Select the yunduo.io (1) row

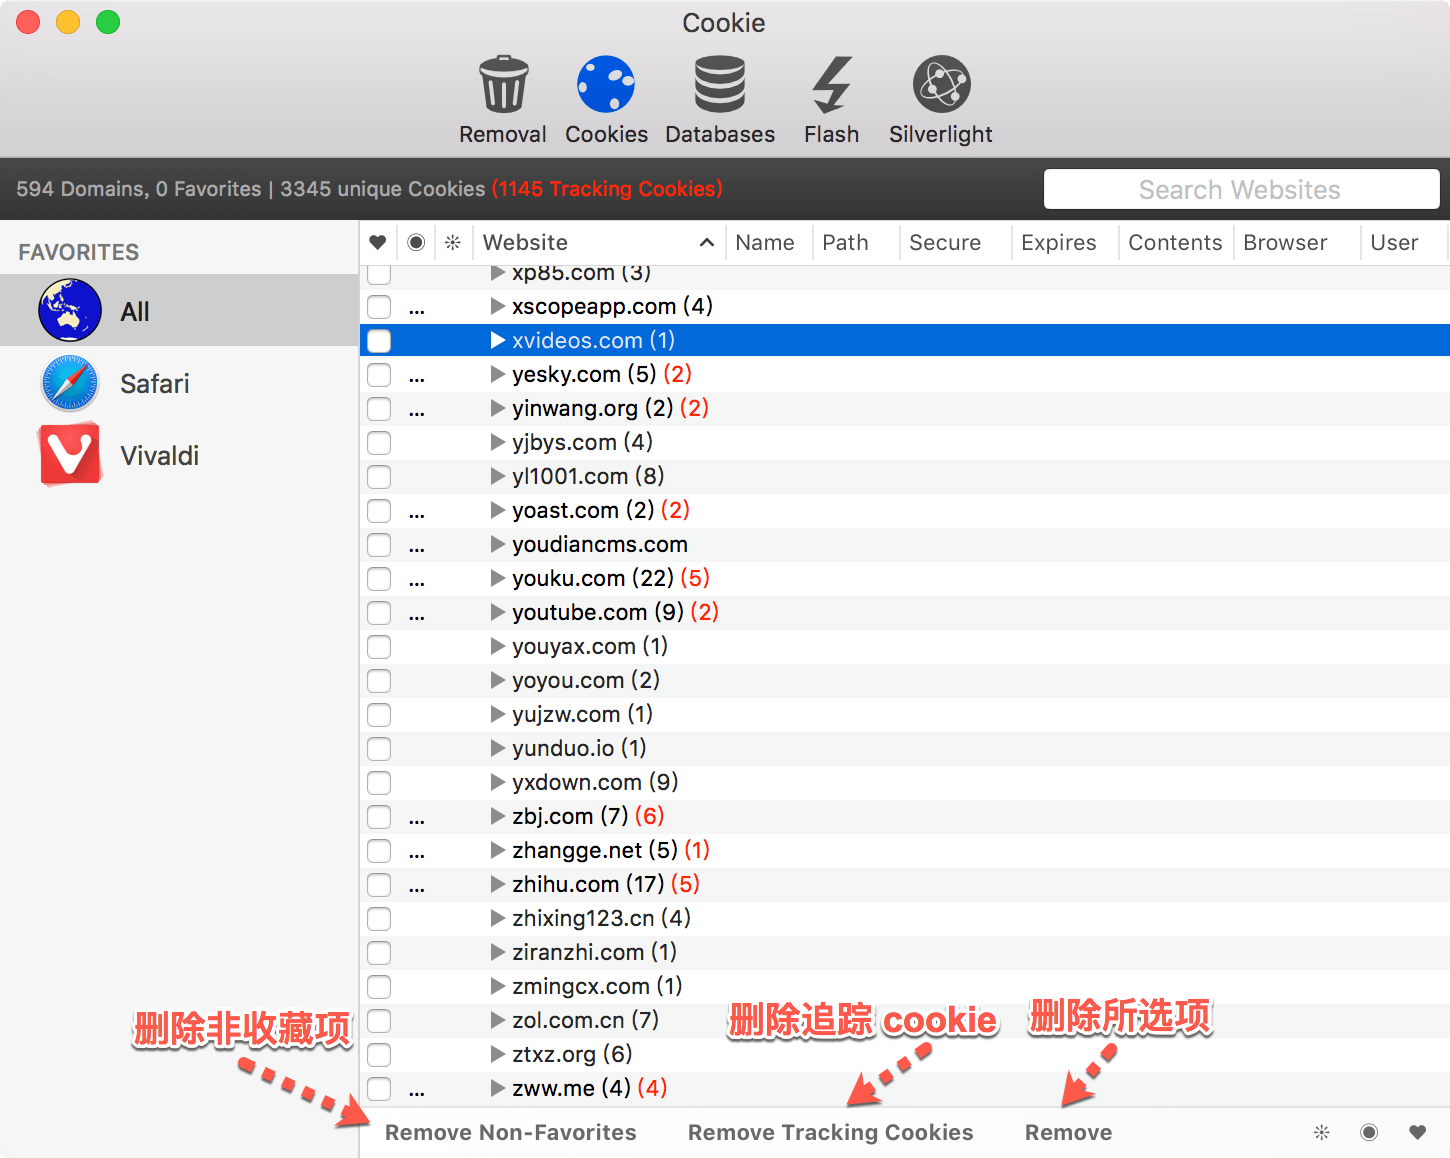pos(904,748)
